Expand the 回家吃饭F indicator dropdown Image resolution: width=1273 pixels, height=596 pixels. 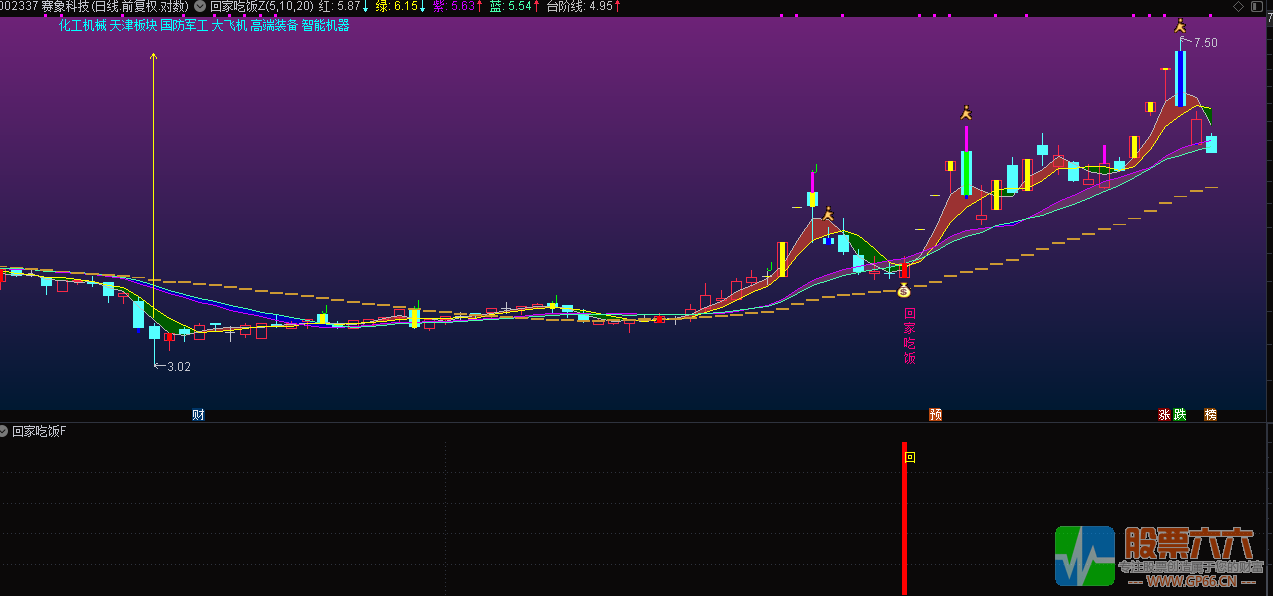tap(3, 431)
